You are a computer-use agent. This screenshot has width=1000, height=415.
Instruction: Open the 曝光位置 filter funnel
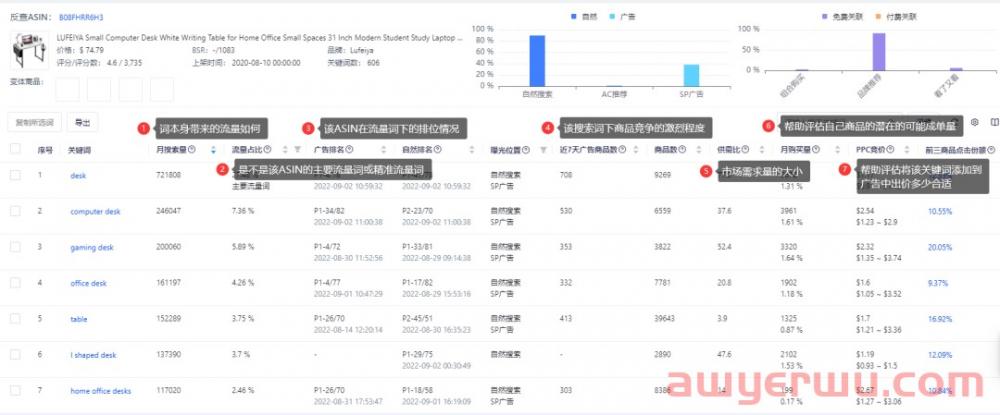(543, 150)
